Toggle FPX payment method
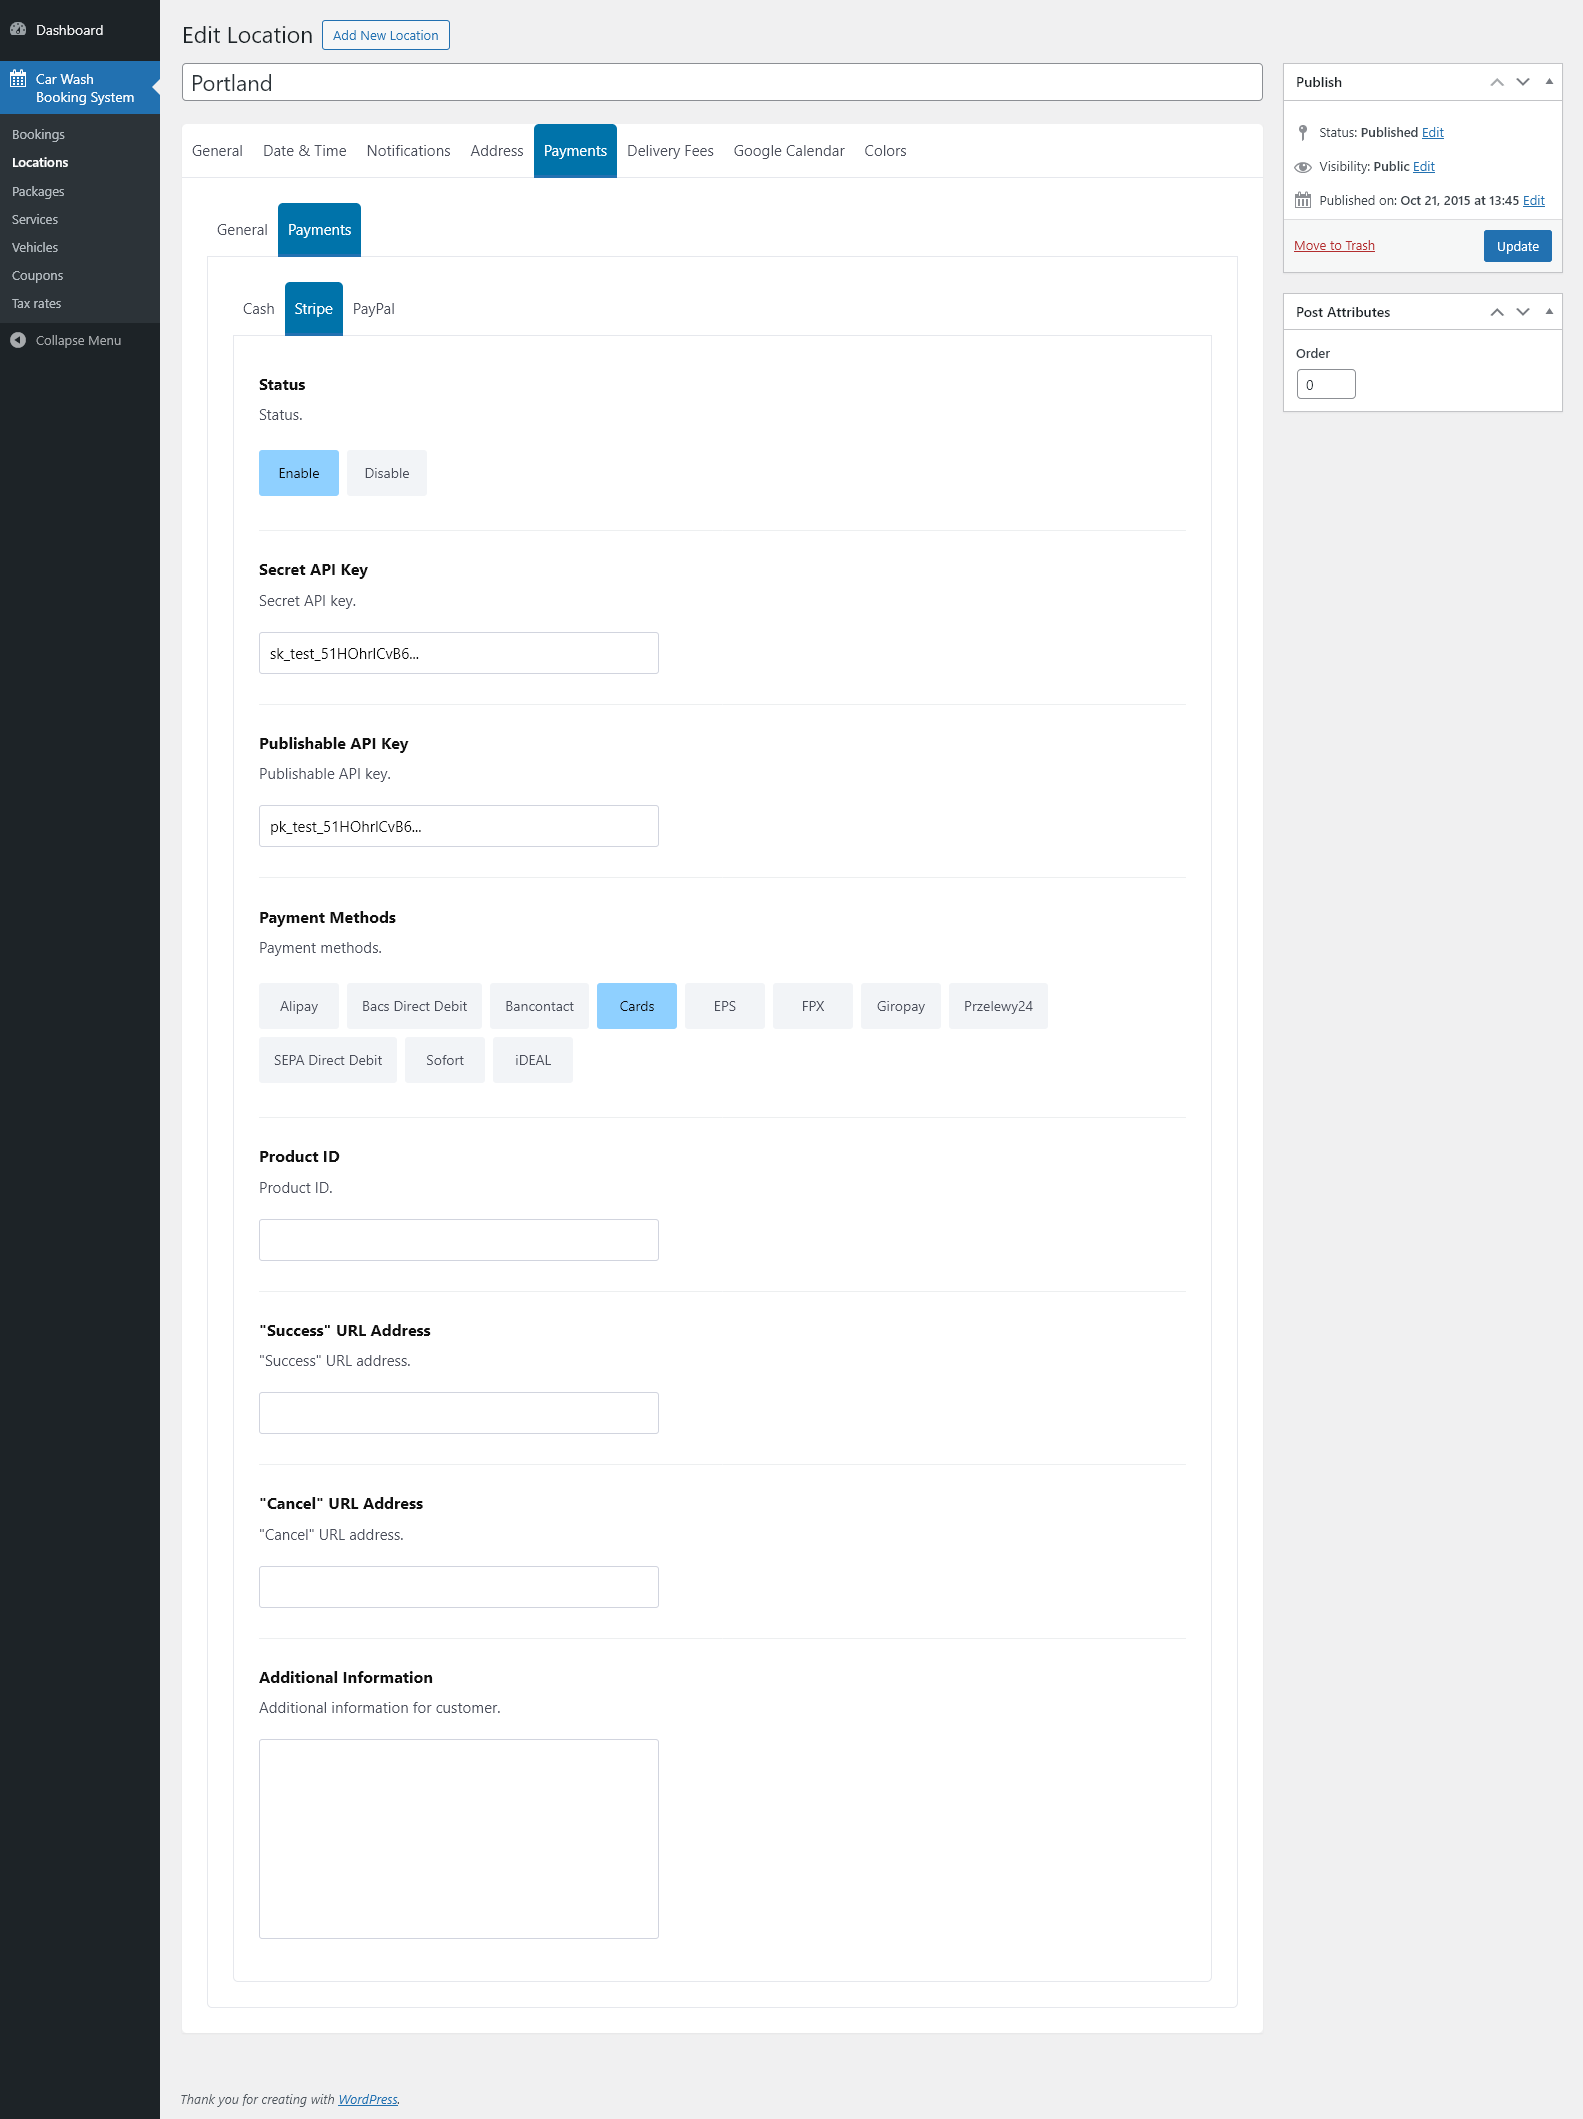This screenshot has width=1583, height=2119. [813, 1006]
